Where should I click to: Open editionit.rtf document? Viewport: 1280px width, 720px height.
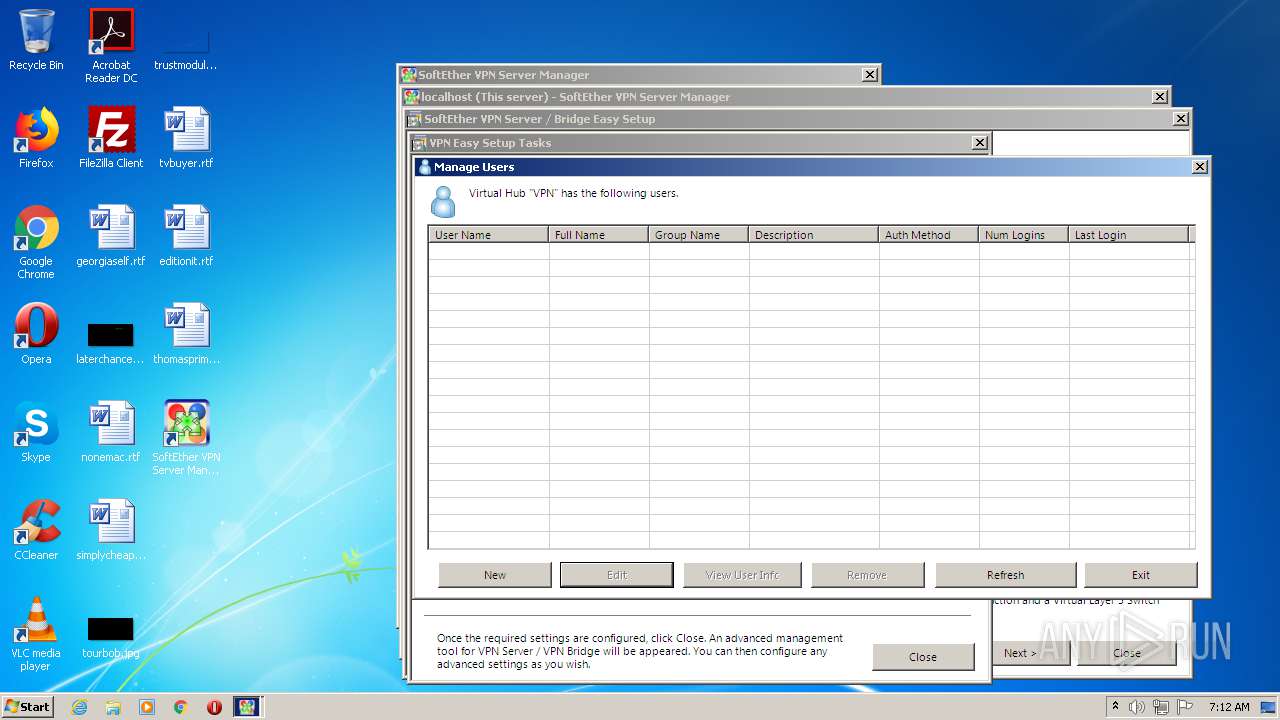pyautogui.click(x=186, y=236)
